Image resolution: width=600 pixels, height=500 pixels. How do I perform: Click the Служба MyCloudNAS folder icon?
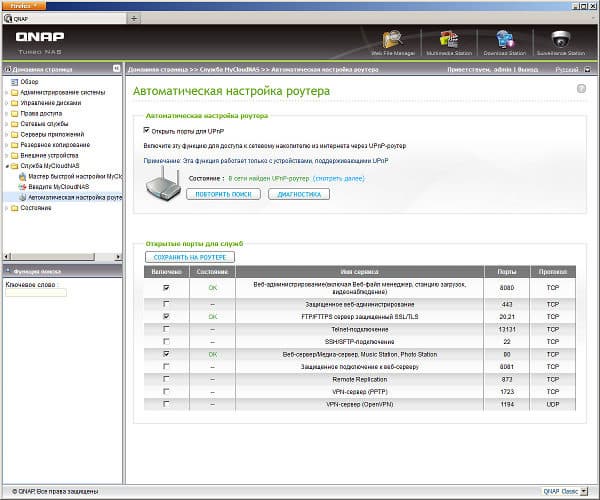[15, 166]
